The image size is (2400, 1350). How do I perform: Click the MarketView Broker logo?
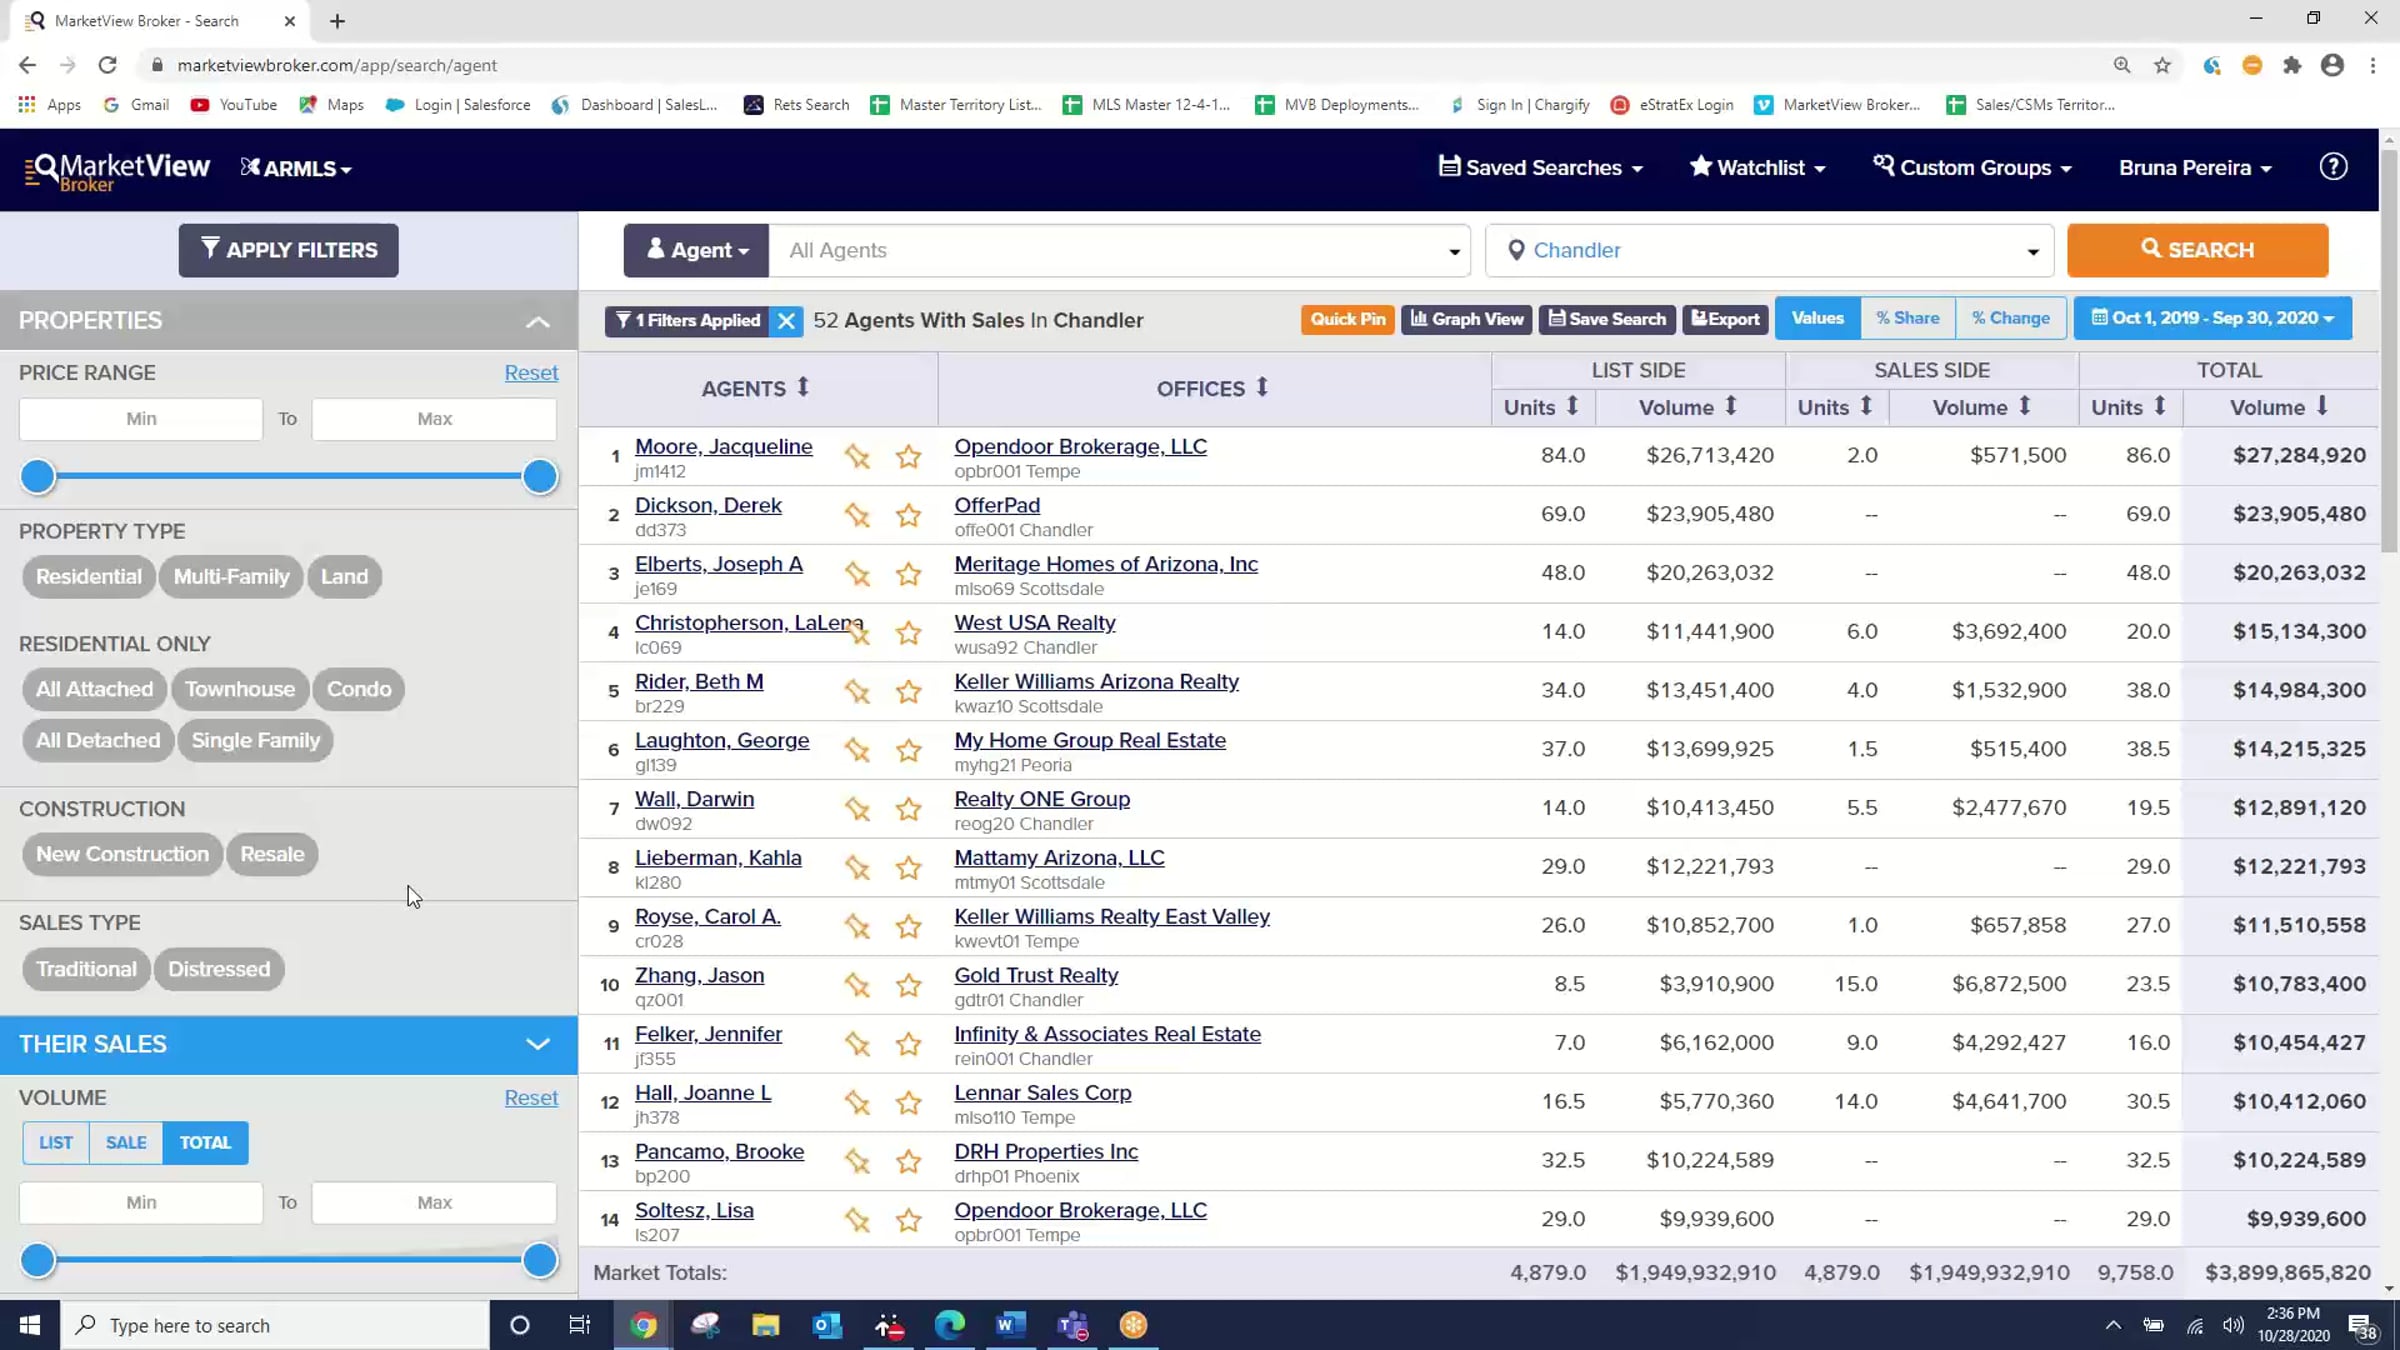click(117, 170)
